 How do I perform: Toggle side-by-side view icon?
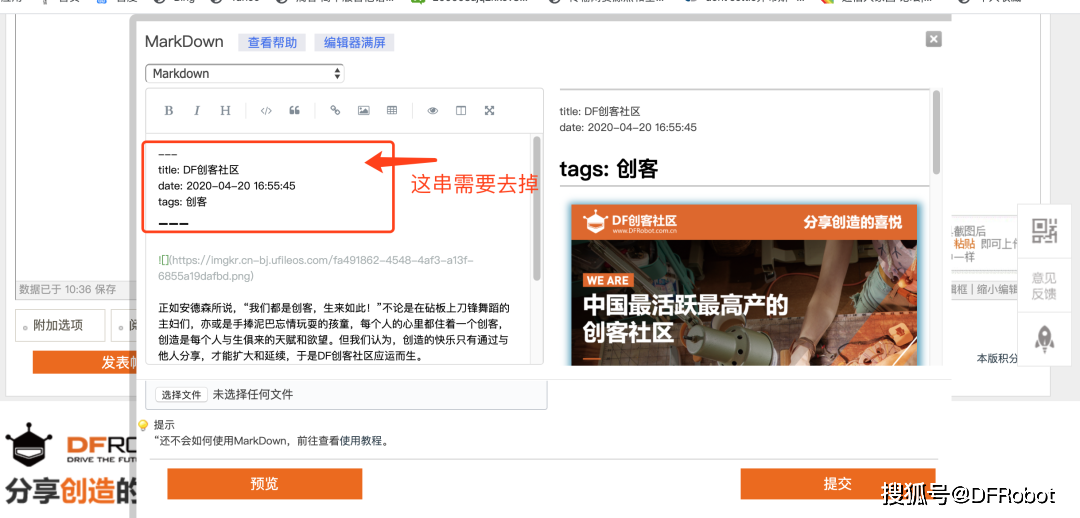(x=461, y=111)
